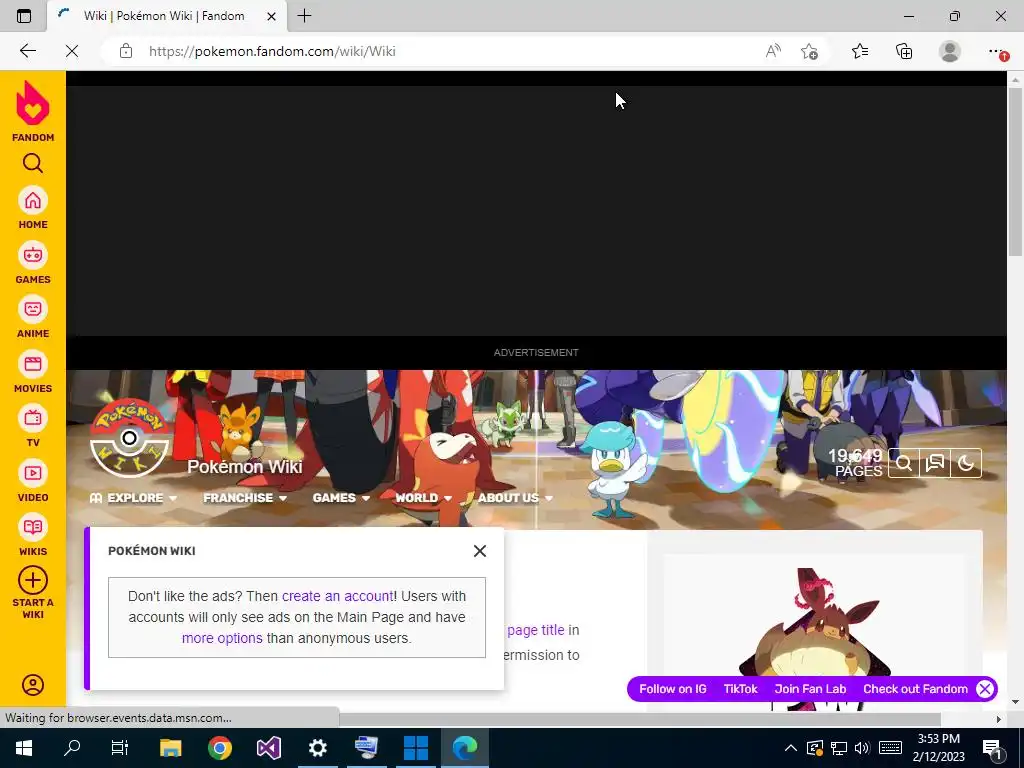Open Task View on taskbar

point(120,747)
